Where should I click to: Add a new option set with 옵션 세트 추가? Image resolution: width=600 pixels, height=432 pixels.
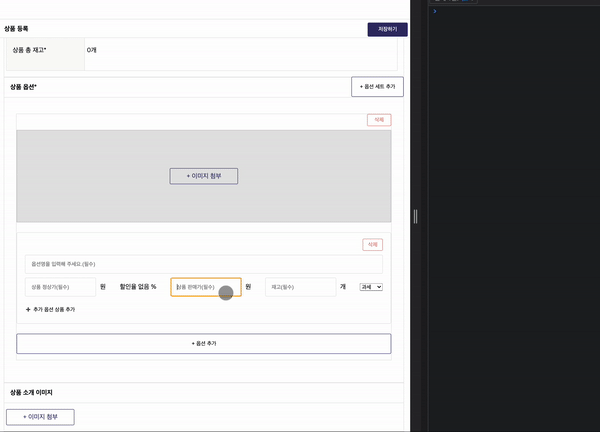377,87
